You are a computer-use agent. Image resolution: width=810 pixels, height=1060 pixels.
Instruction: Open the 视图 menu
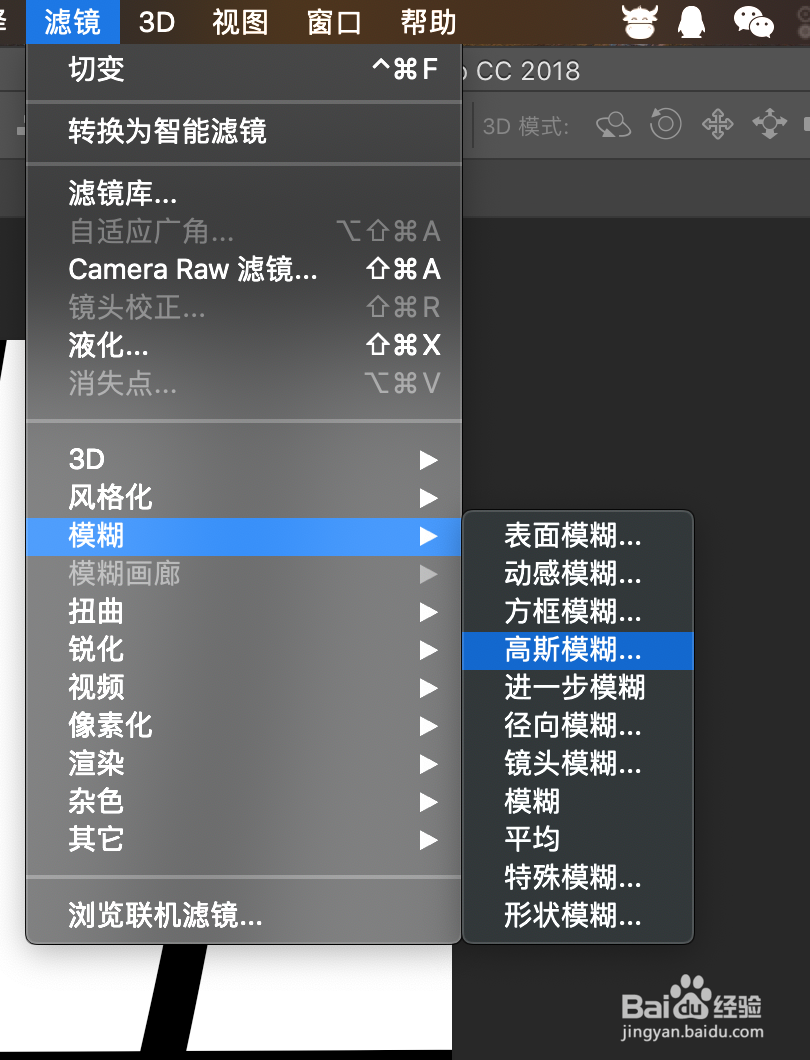pyautogui.click(x=239, y=21)
